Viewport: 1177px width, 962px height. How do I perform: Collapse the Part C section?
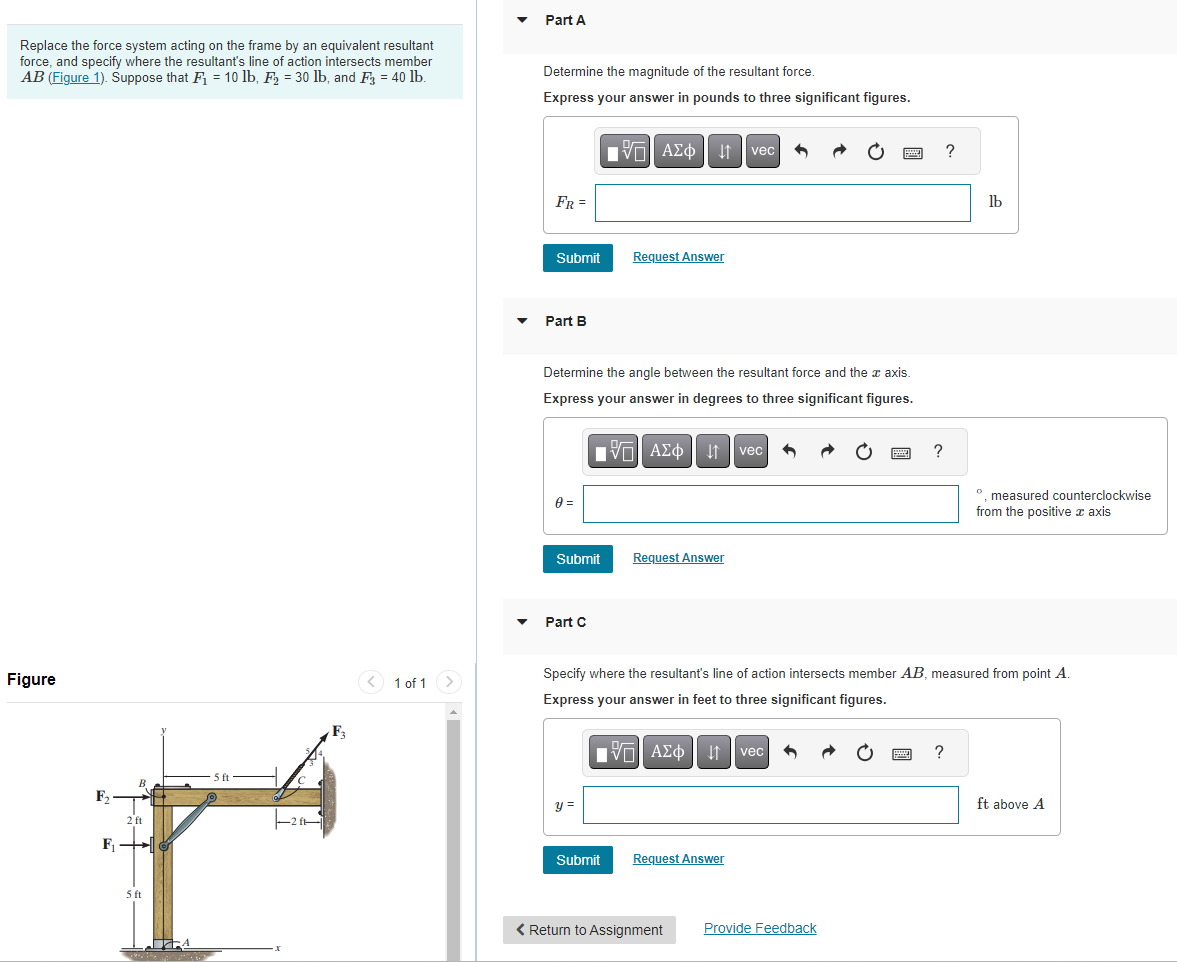click(x=521, y=621)
